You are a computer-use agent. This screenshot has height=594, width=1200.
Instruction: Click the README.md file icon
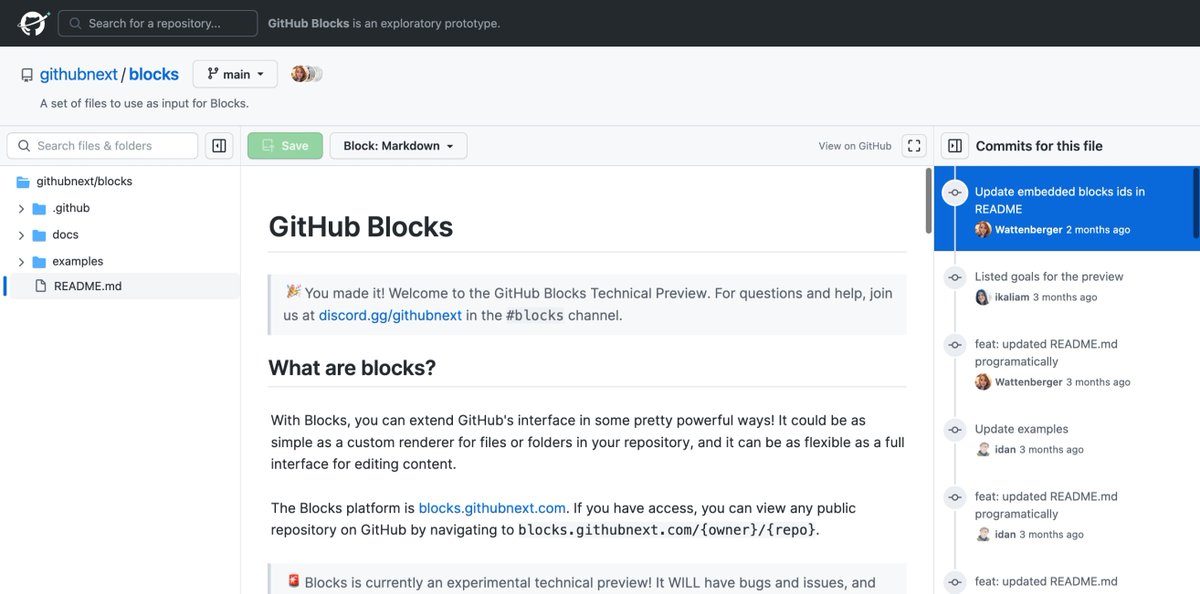41,286
